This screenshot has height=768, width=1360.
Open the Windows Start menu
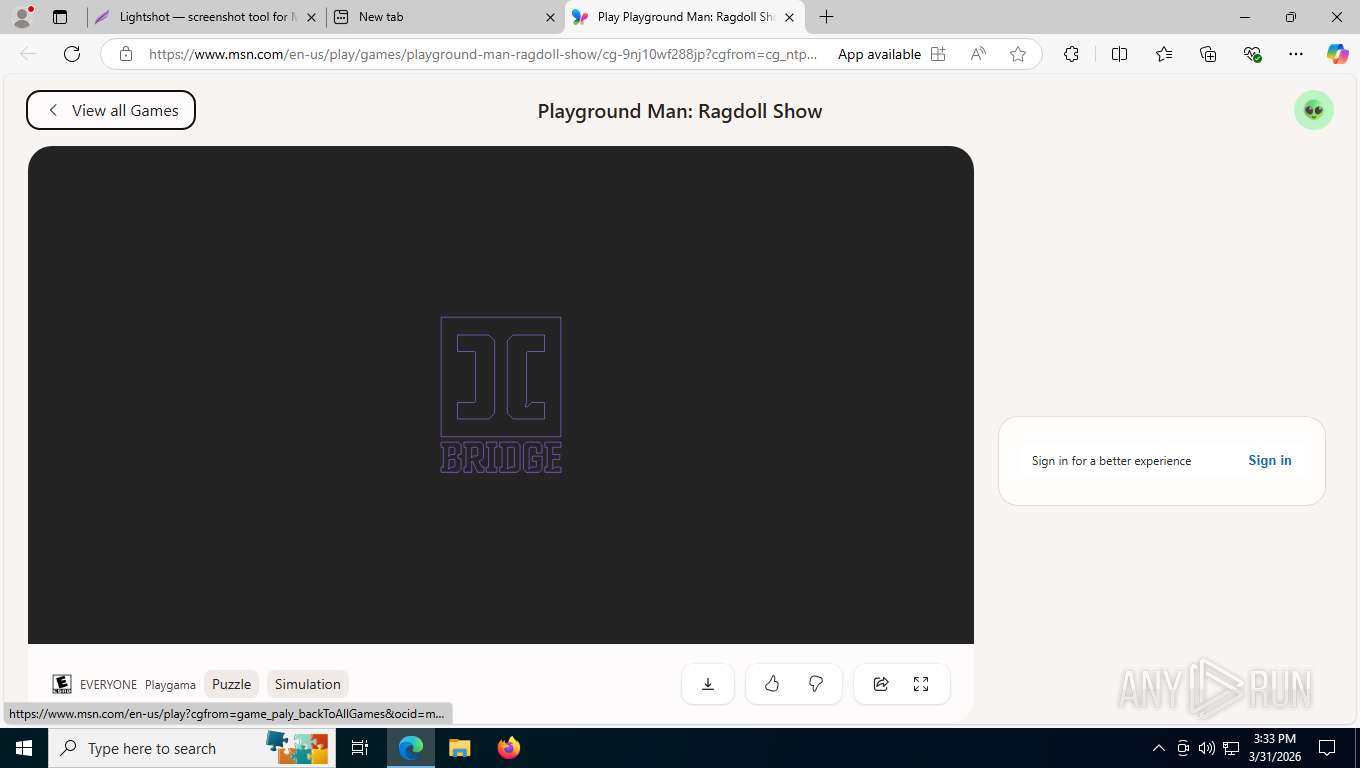click(24, 748)
